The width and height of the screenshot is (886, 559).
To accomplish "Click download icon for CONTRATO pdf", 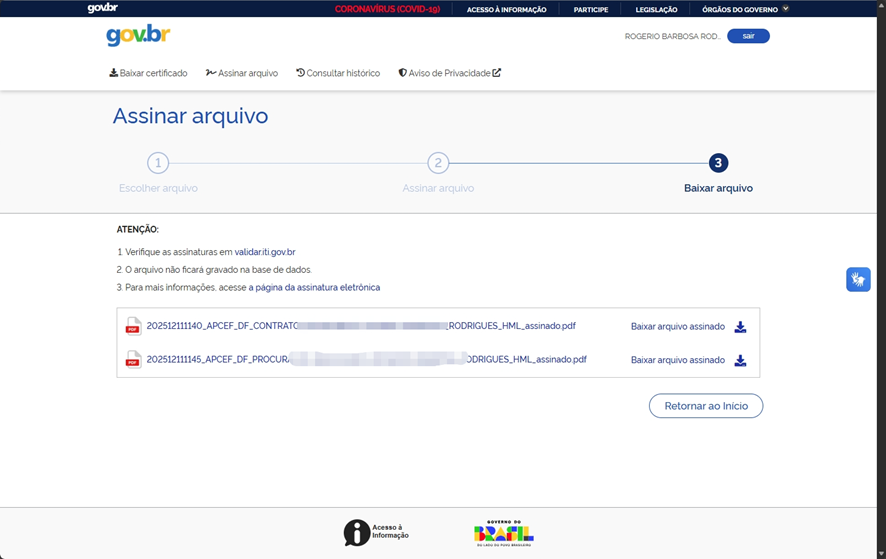I will [740, 327].
